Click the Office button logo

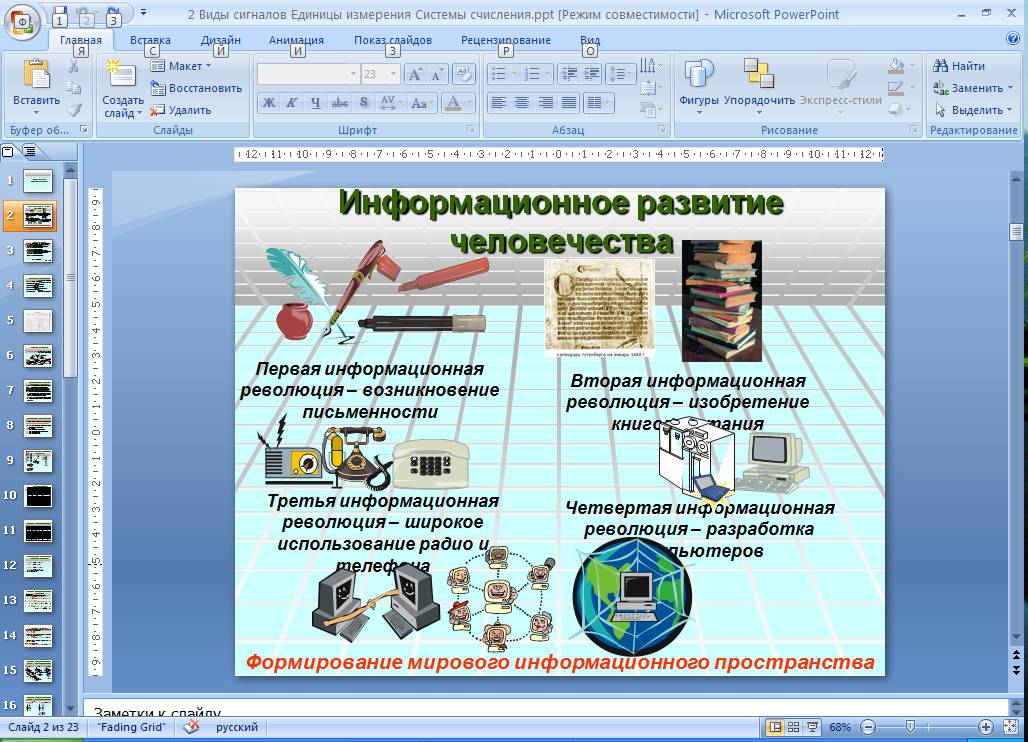coord(22,19)
